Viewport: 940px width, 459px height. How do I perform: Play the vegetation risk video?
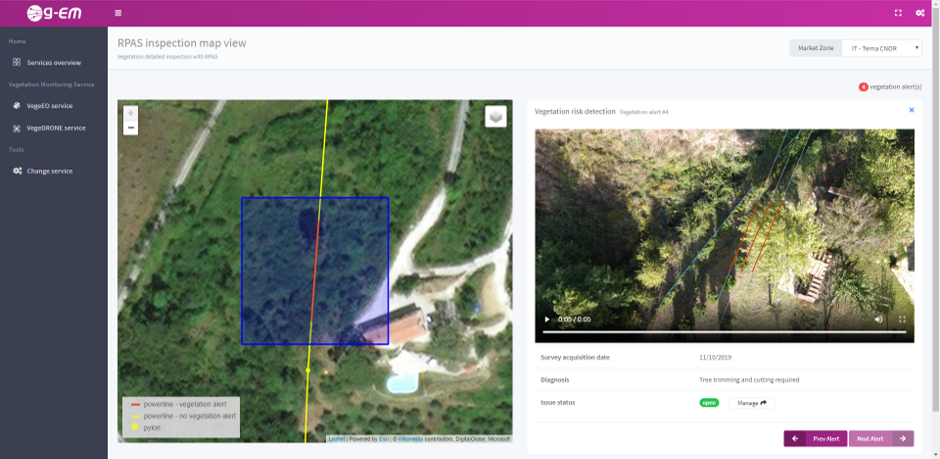547,319
